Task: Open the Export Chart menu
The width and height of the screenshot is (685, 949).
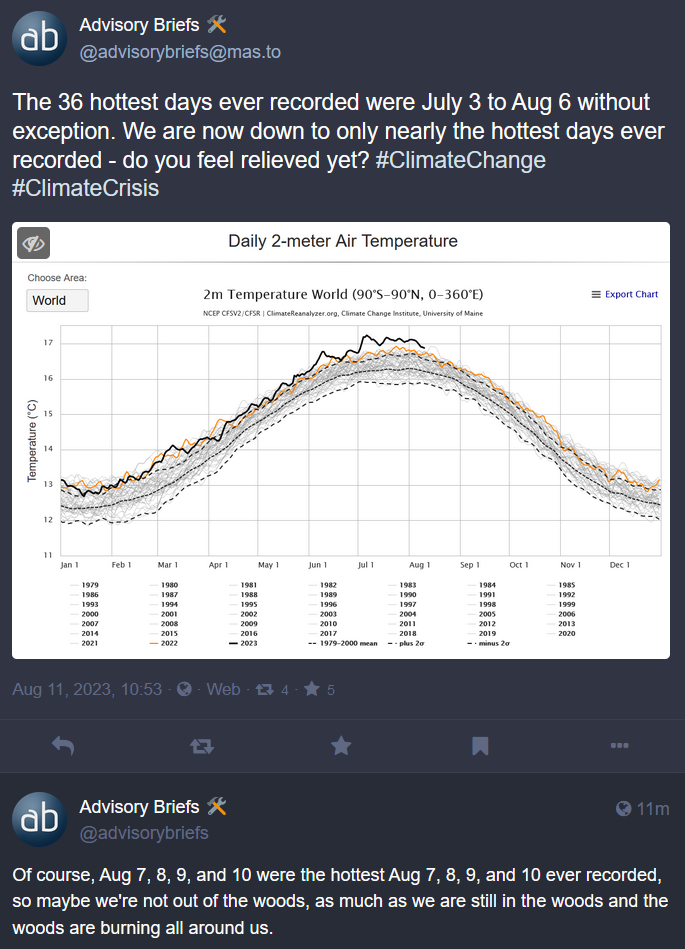Action: pyautogui.click(x=625, y=294)
